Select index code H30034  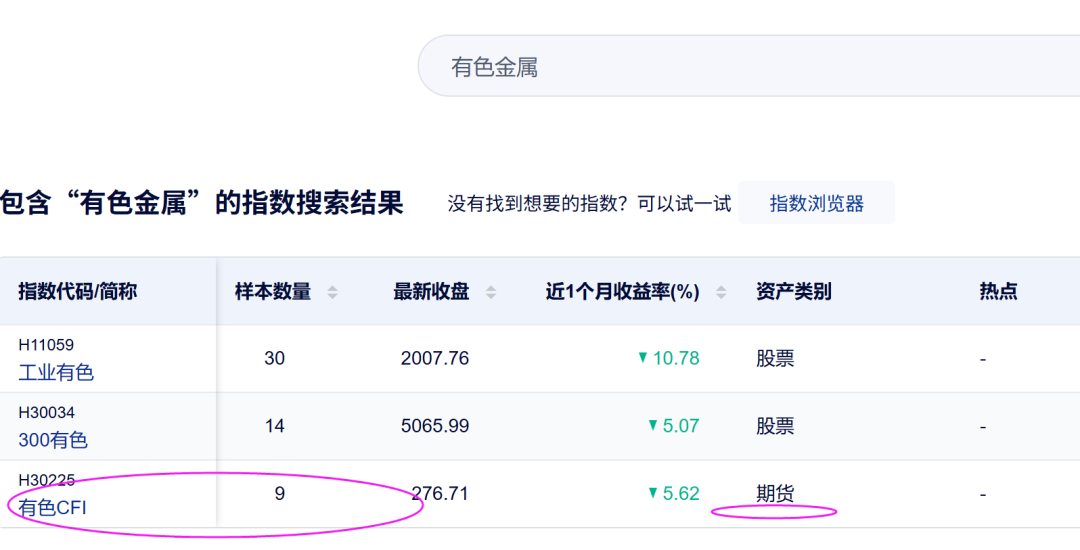(x=46, y=412)
